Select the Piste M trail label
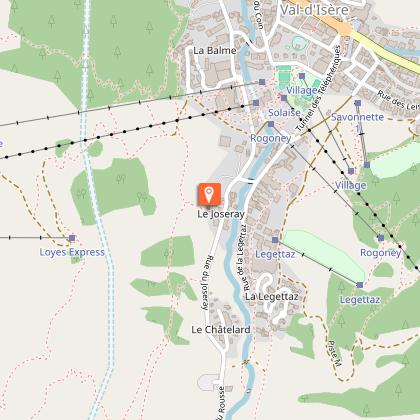 tap(334, 353)
